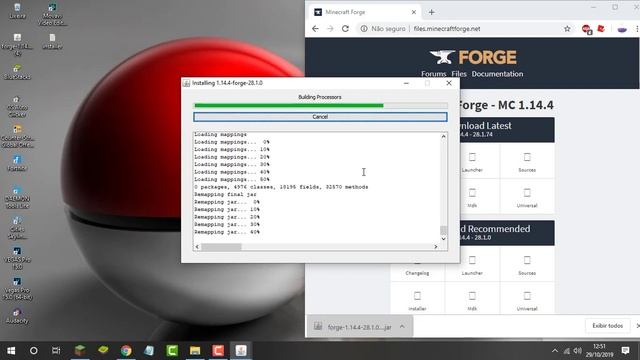Click 'Exibir todos' downloads button
The height and width of the screenshot is (360, 640).
pos(607,326)
